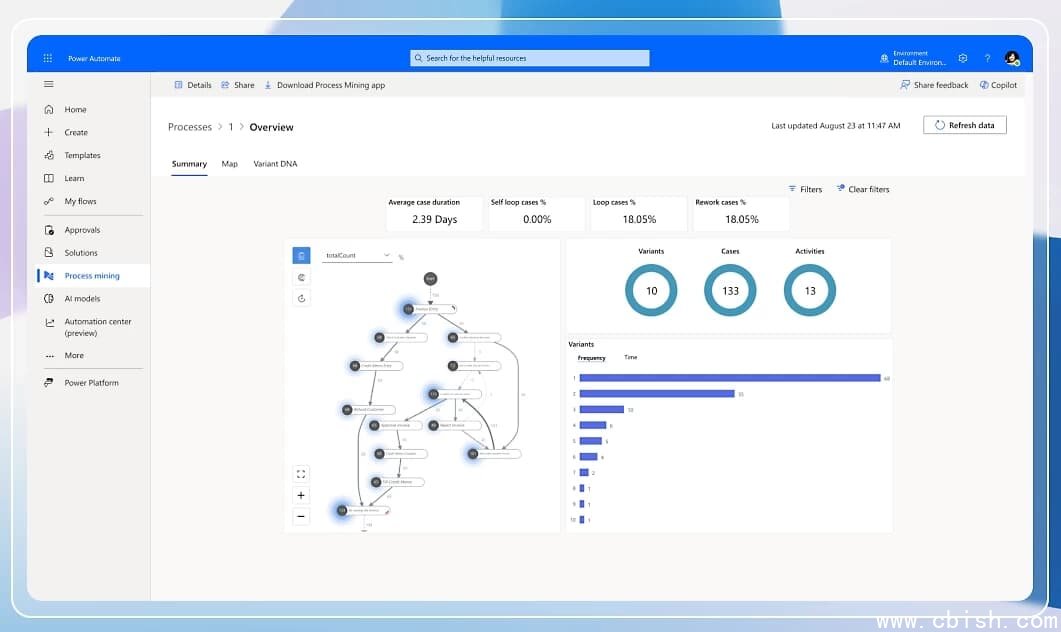Select the My flows sidebar item
Viewport: 1061px width, 632px height.
tap(78, 201)
